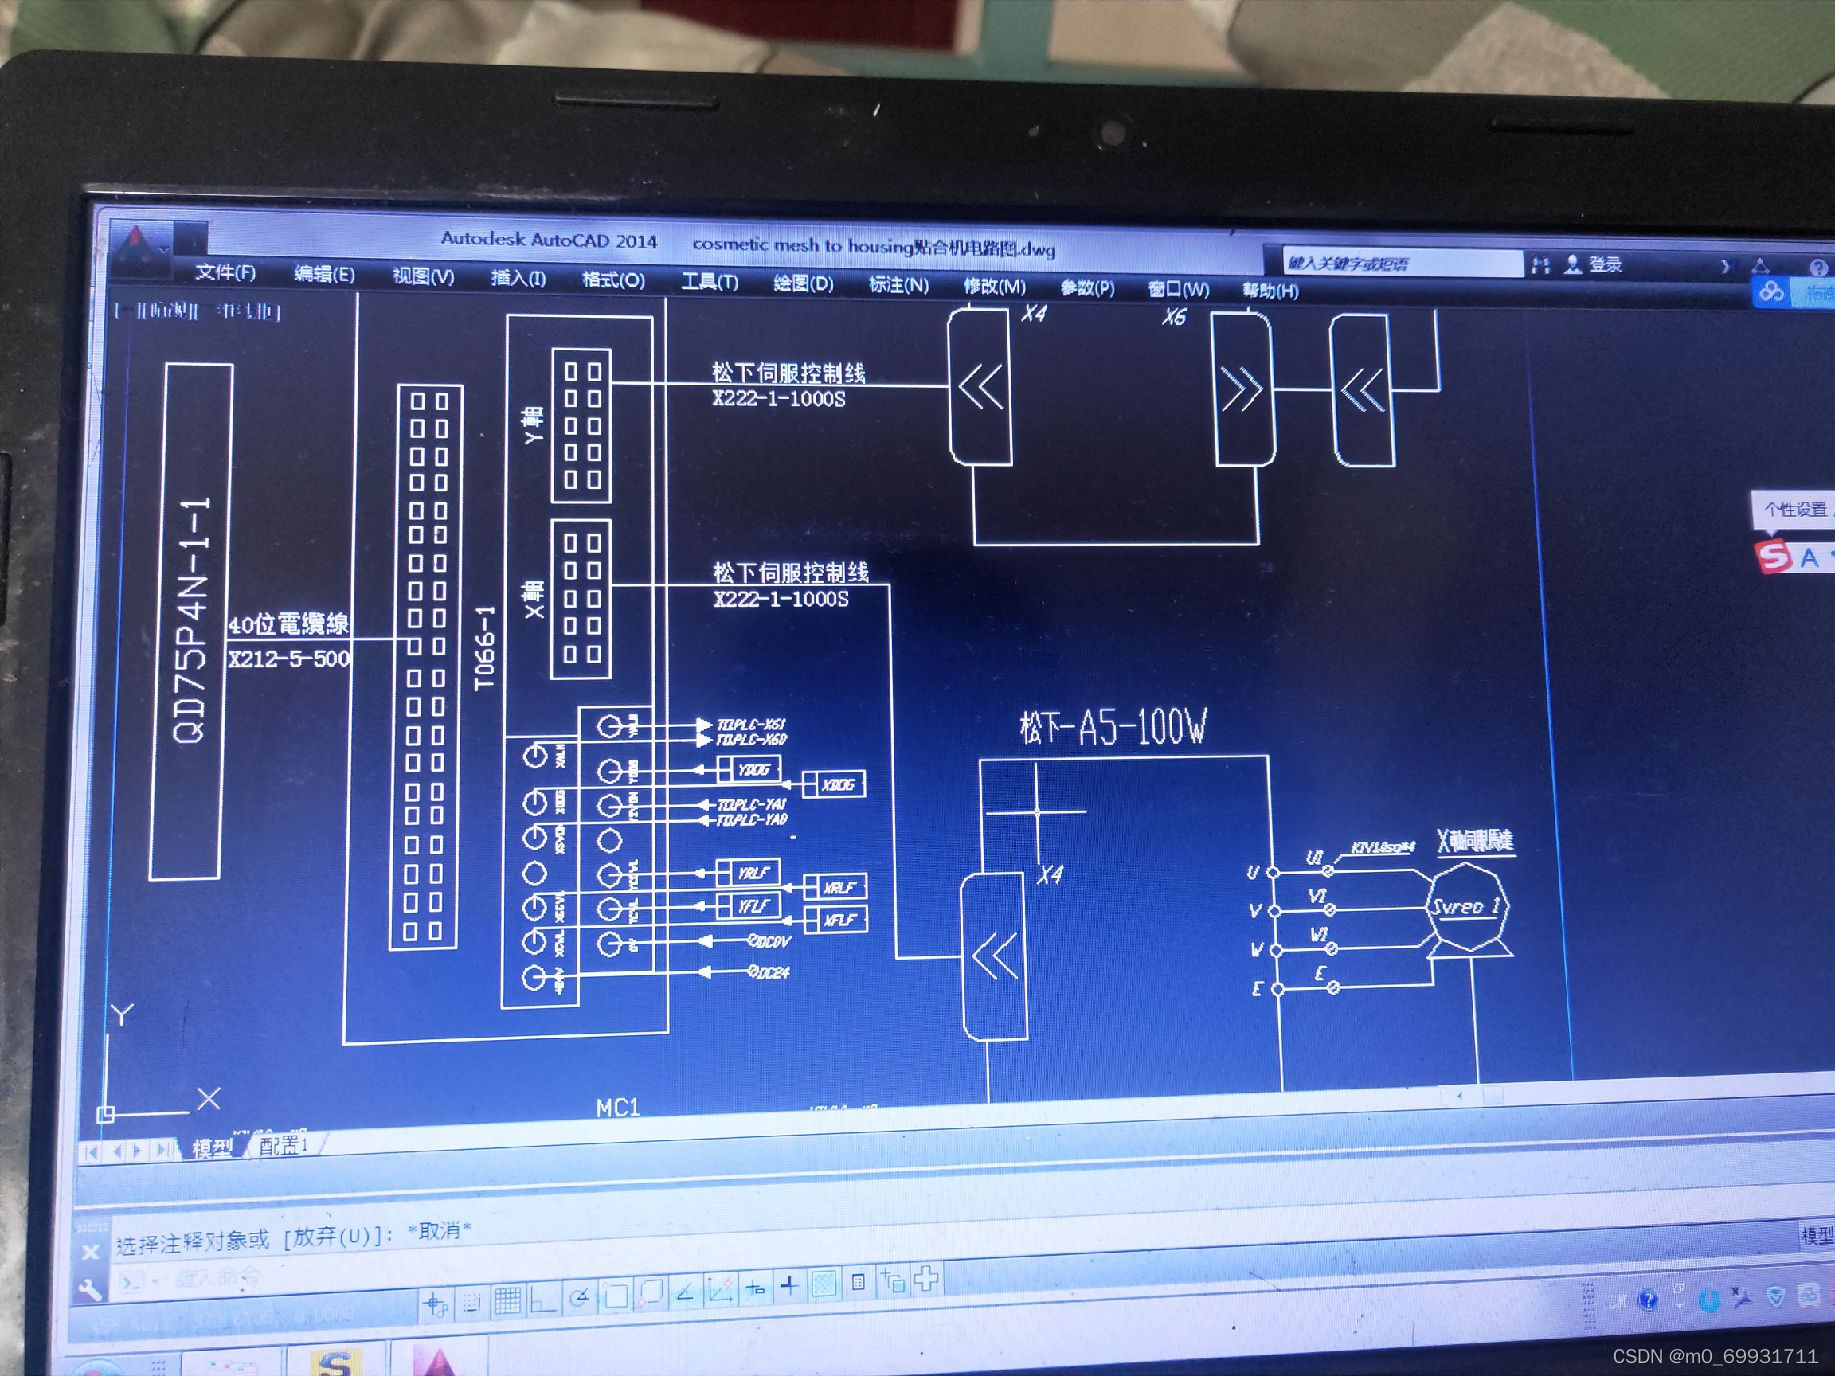Open the 修改(M) menu

[x=994, y=287]
